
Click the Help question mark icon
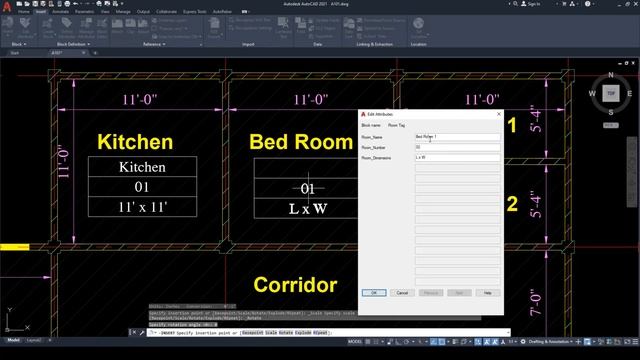588,4
